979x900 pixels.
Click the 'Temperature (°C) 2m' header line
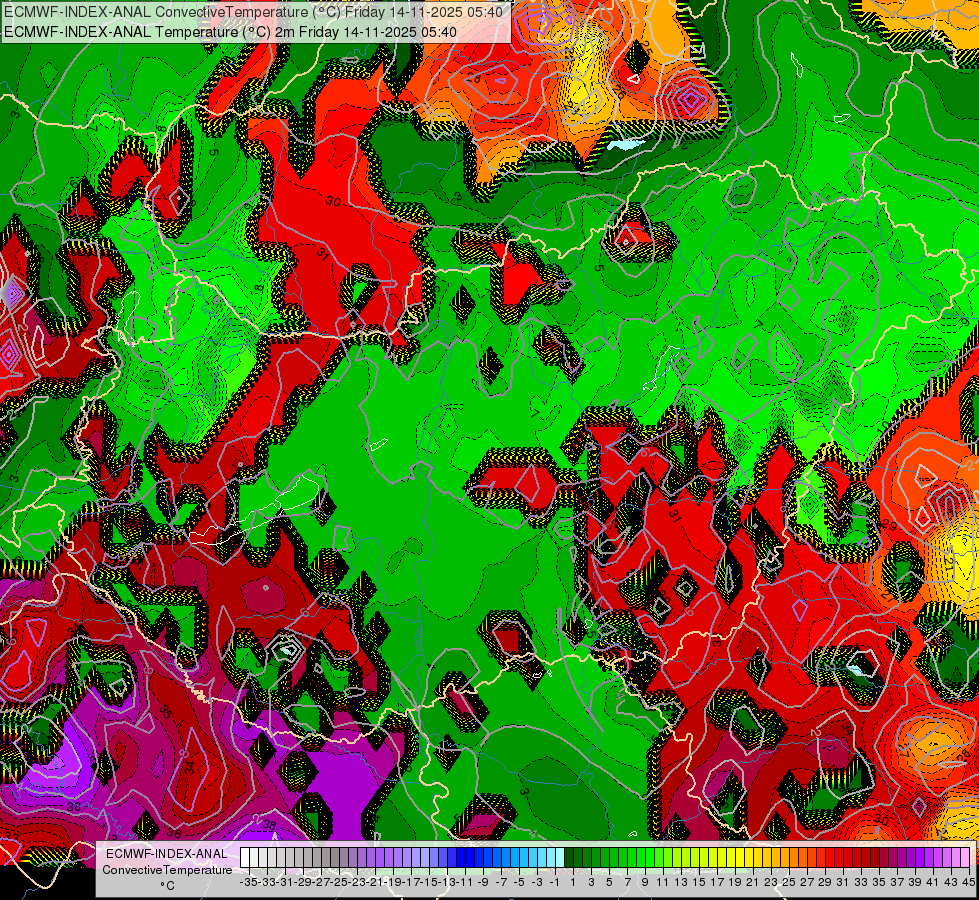pyautogui.click(x=230, y=32)
